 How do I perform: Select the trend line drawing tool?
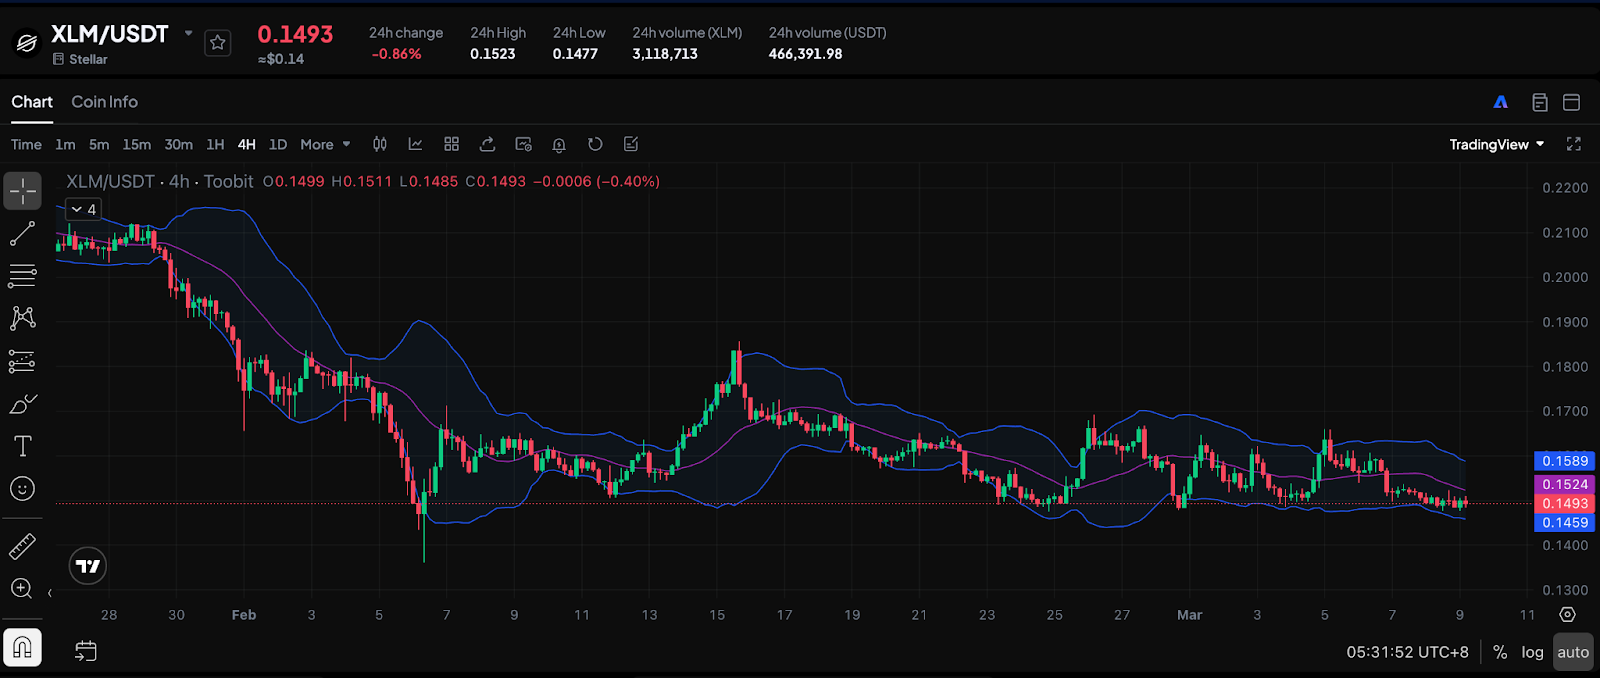[x=22, y=234]
